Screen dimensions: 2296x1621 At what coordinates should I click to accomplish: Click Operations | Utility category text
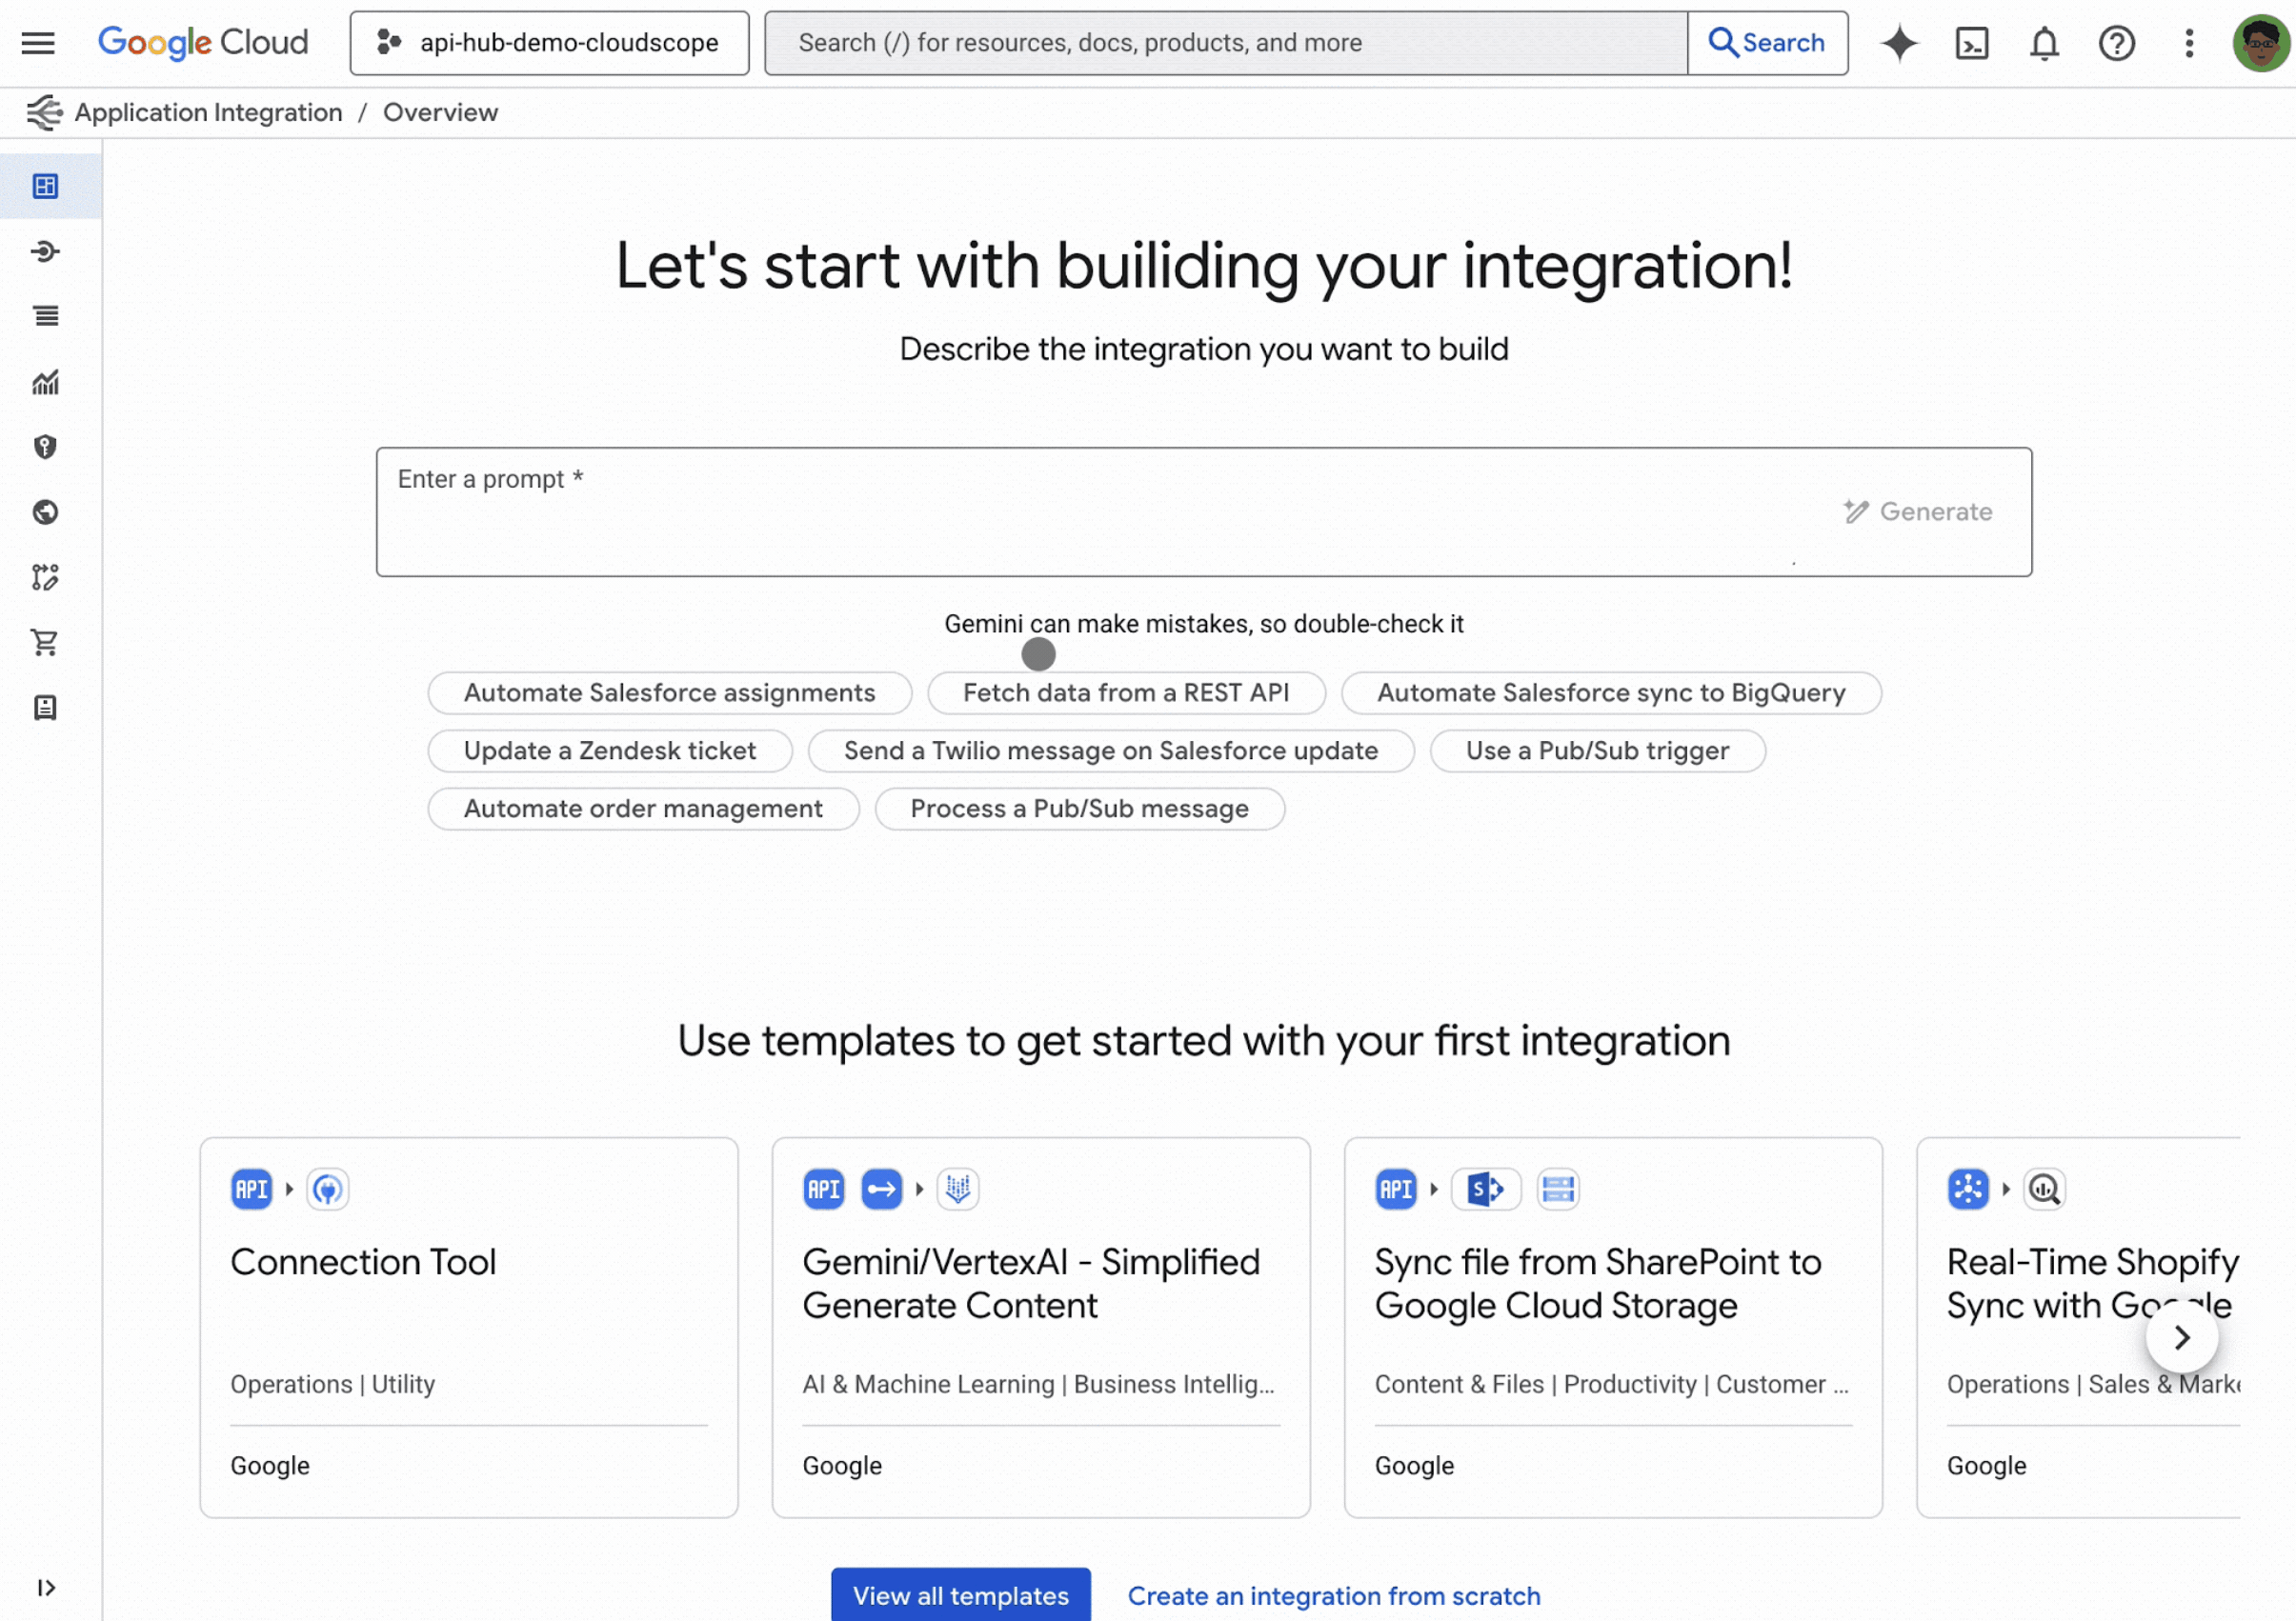point(333,1384)
